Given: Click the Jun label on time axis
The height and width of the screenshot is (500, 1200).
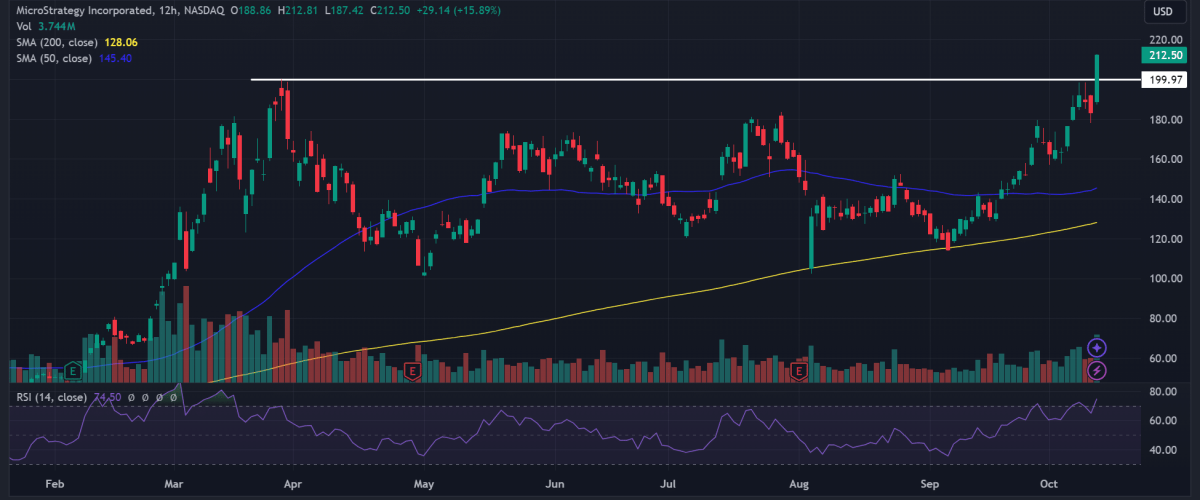Looking at the screenshot, I should (x=556, y=482).
